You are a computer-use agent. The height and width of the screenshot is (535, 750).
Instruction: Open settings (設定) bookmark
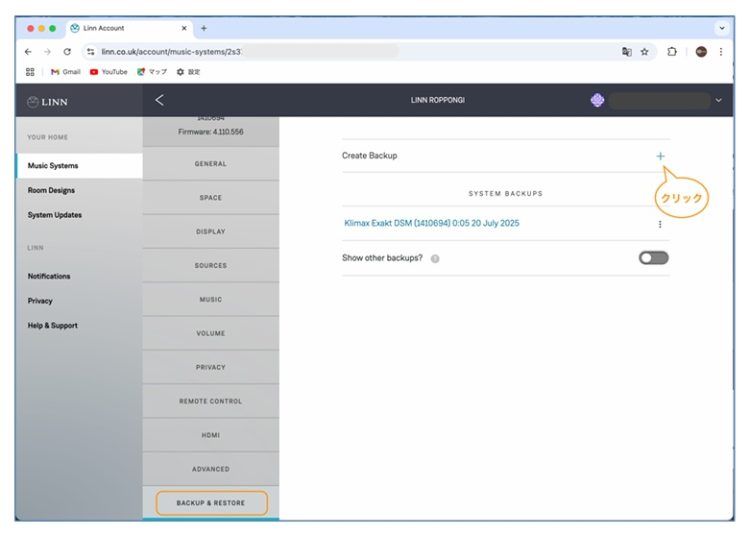pyautogui.click(x=188, y=72)
